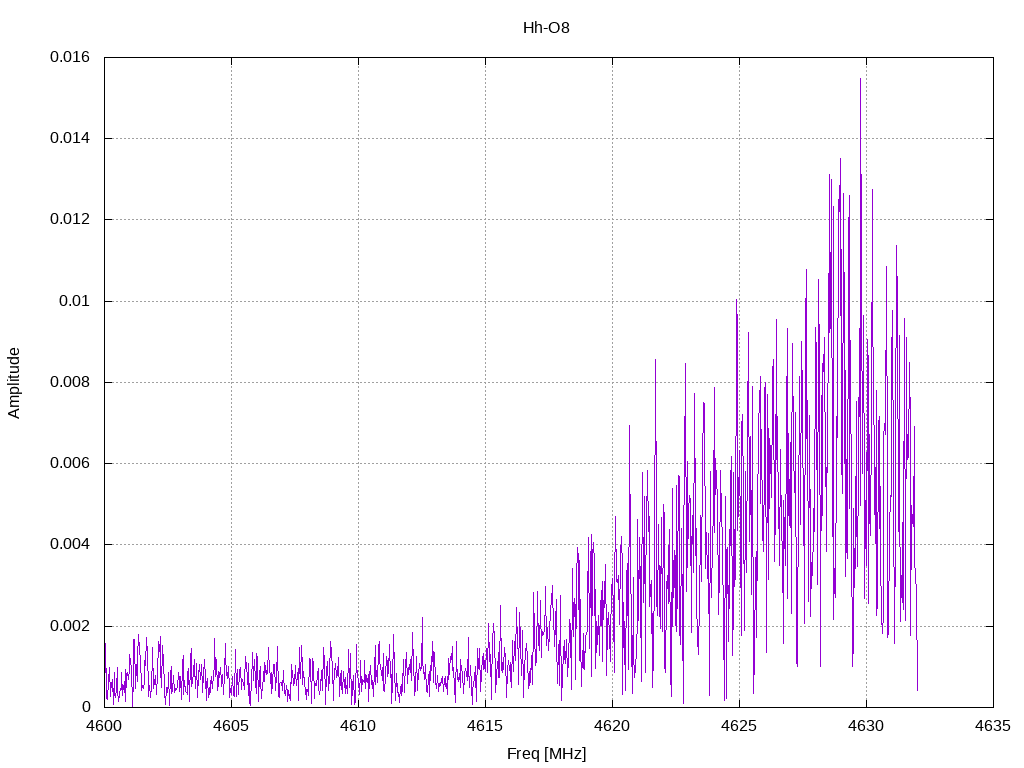Click the tallest spectrum peak near 4630 MHz
The image size is (1024, 768).
click(x=860, y=80)
